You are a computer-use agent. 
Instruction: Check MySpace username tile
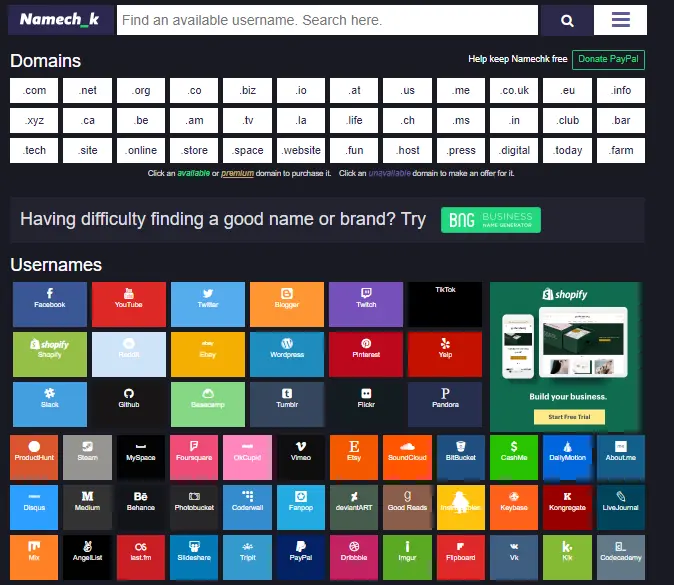tap(141, 457)
